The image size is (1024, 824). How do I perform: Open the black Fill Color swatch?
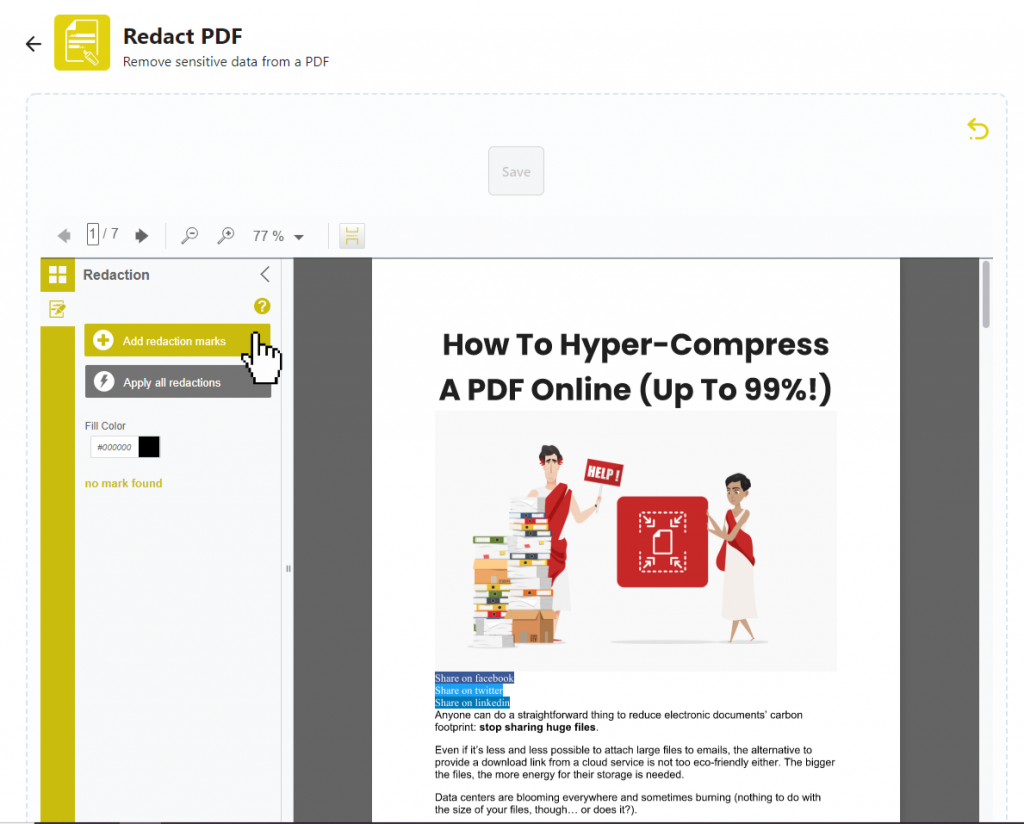pos(148,447)
